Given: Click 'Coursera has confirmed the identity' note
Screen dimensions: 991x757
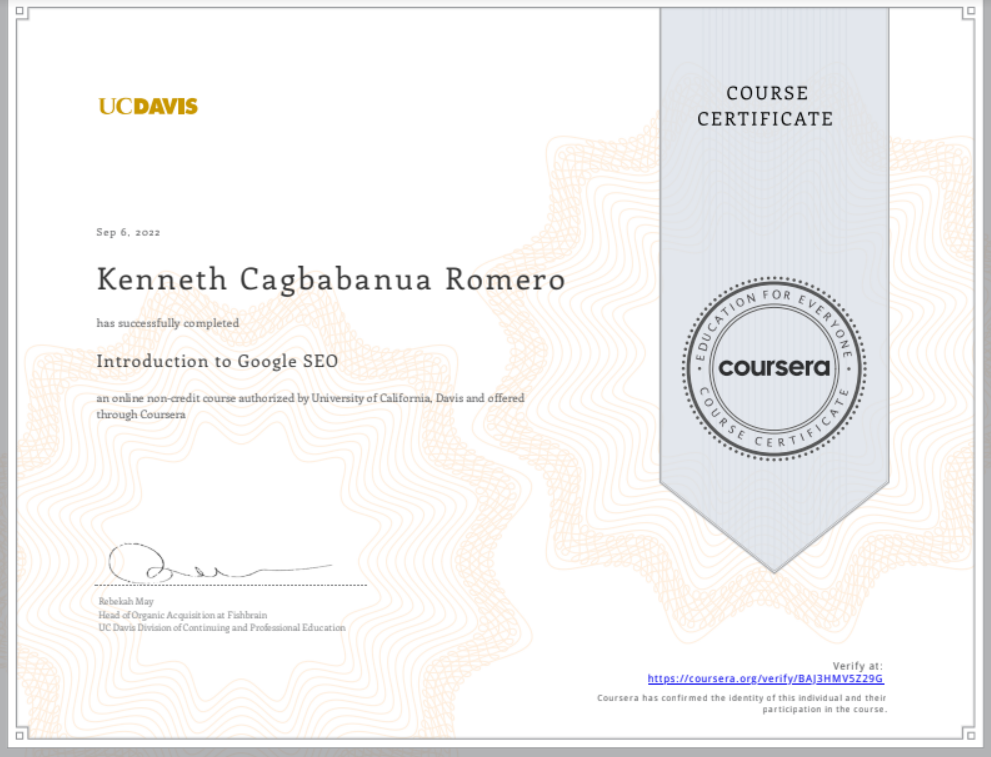Looking at the screenshot, I should point(742,704).
